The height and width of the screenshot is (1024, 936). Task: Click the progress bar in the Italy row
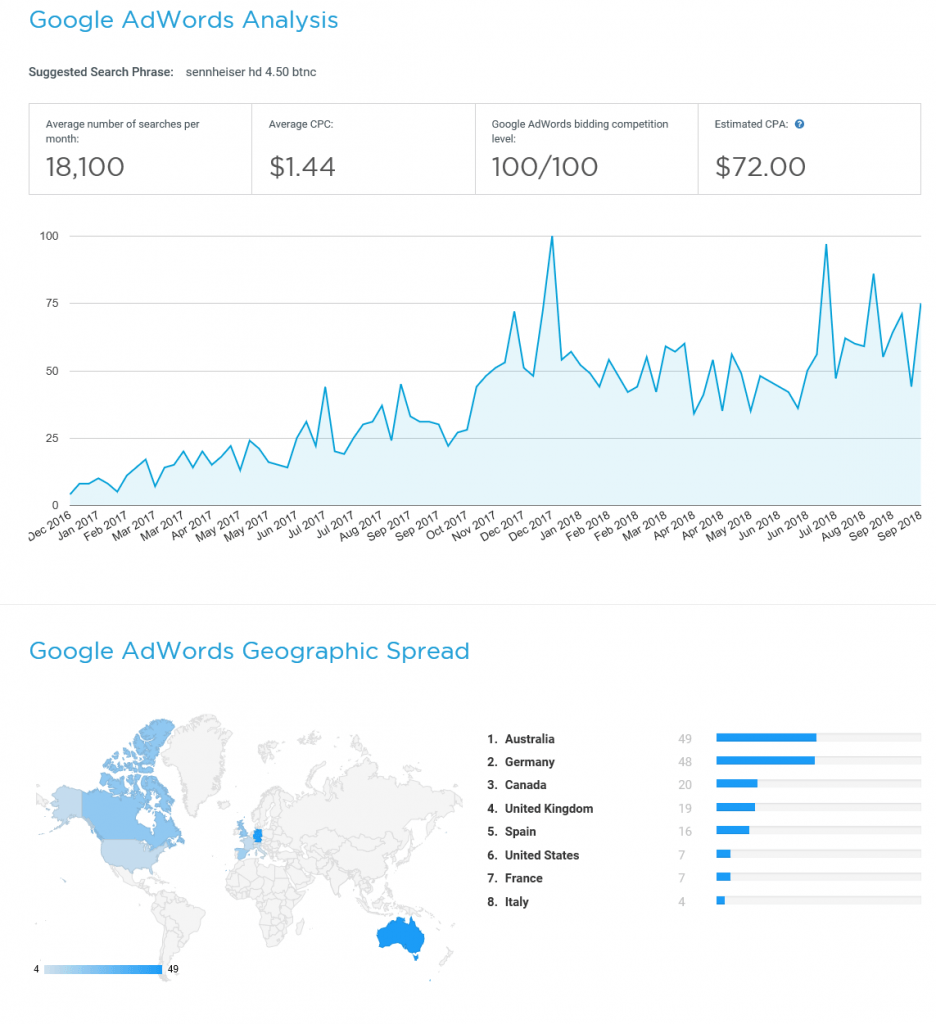point(818,901)
